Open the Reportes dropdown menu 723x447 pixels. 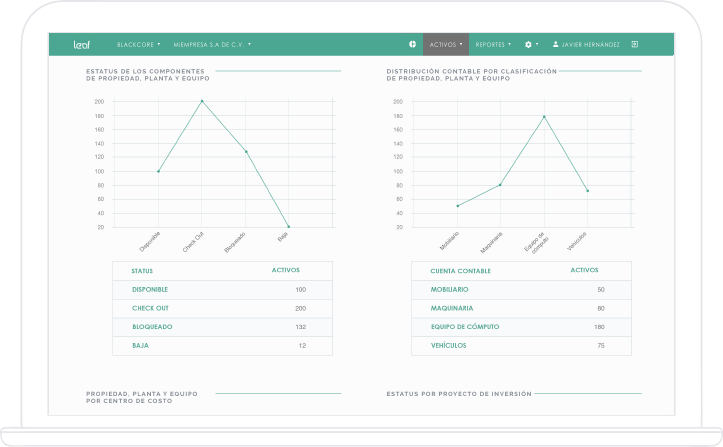point(493,45)
